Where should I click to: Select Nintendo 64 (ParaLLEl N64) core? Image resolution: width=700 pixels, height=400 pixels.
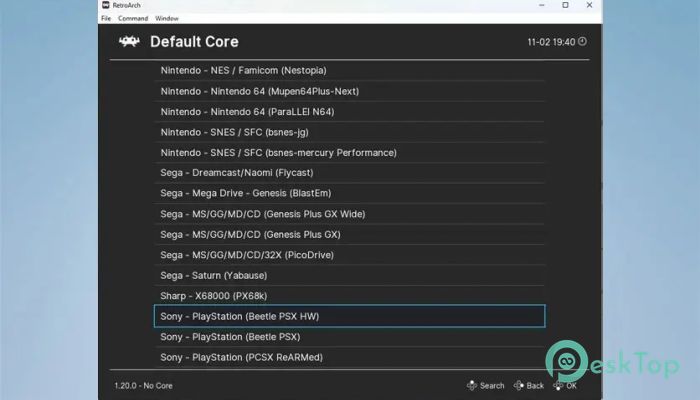[350, 112]
